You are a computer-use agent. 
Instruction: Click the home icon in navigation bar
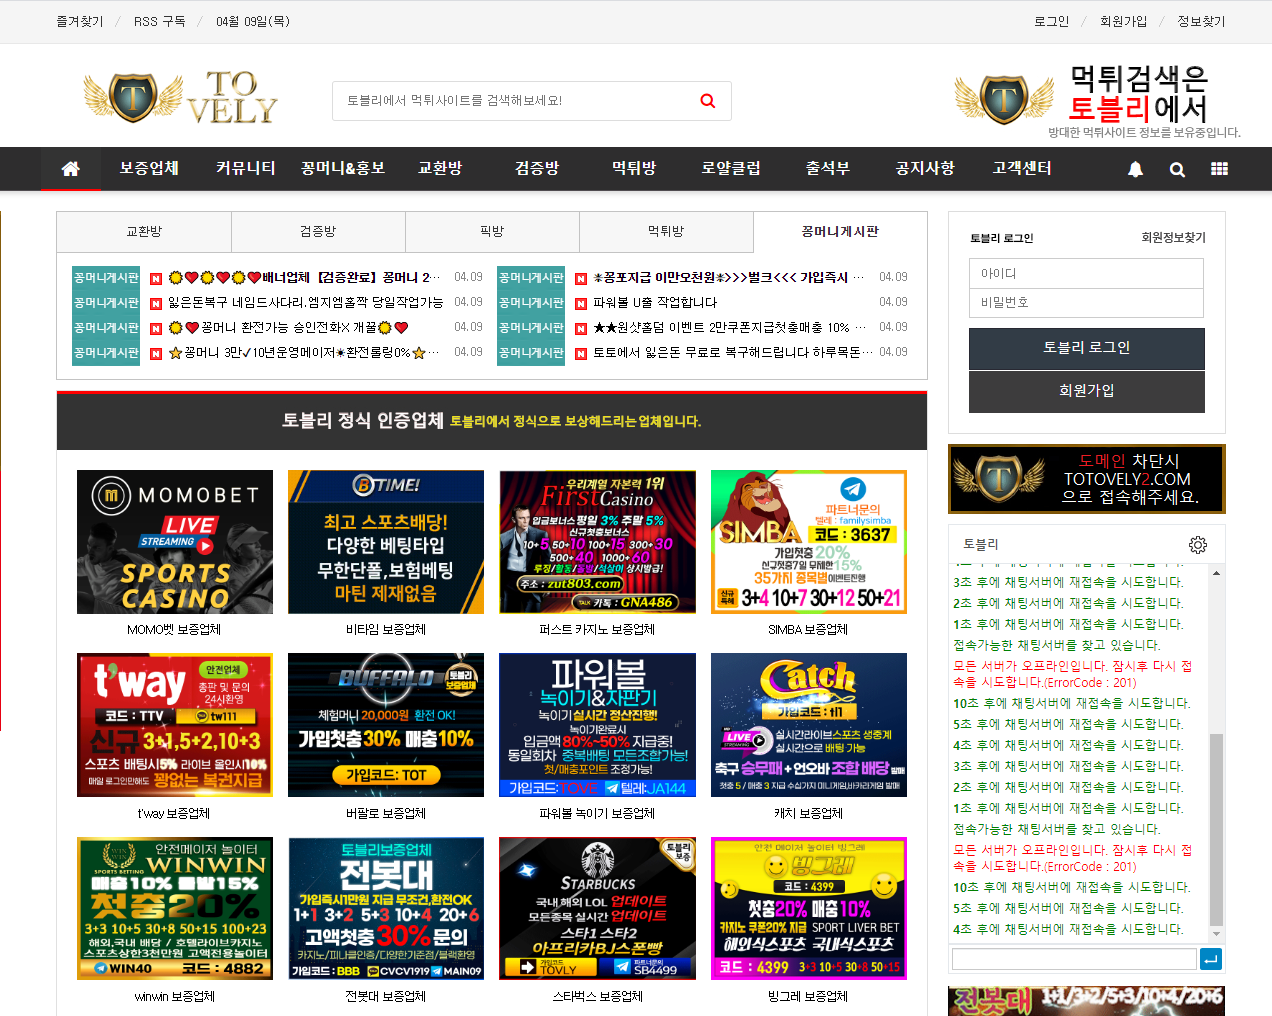pyautogui.click(x=71, y=169)
